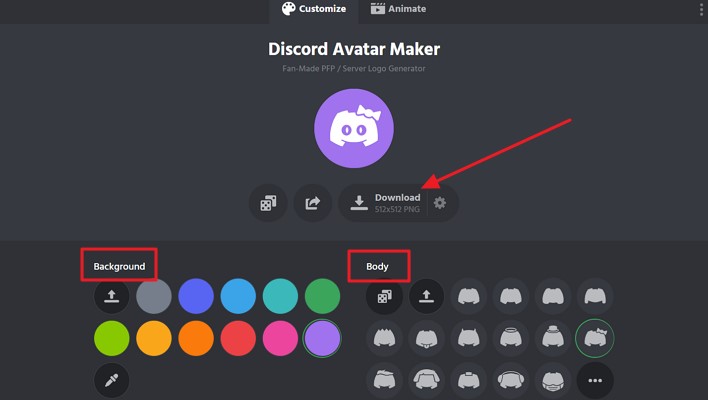Viewport: 708px width, 400px height.
Task: Open the eyedropper custom color picker
Action: (x=112, y=380)
